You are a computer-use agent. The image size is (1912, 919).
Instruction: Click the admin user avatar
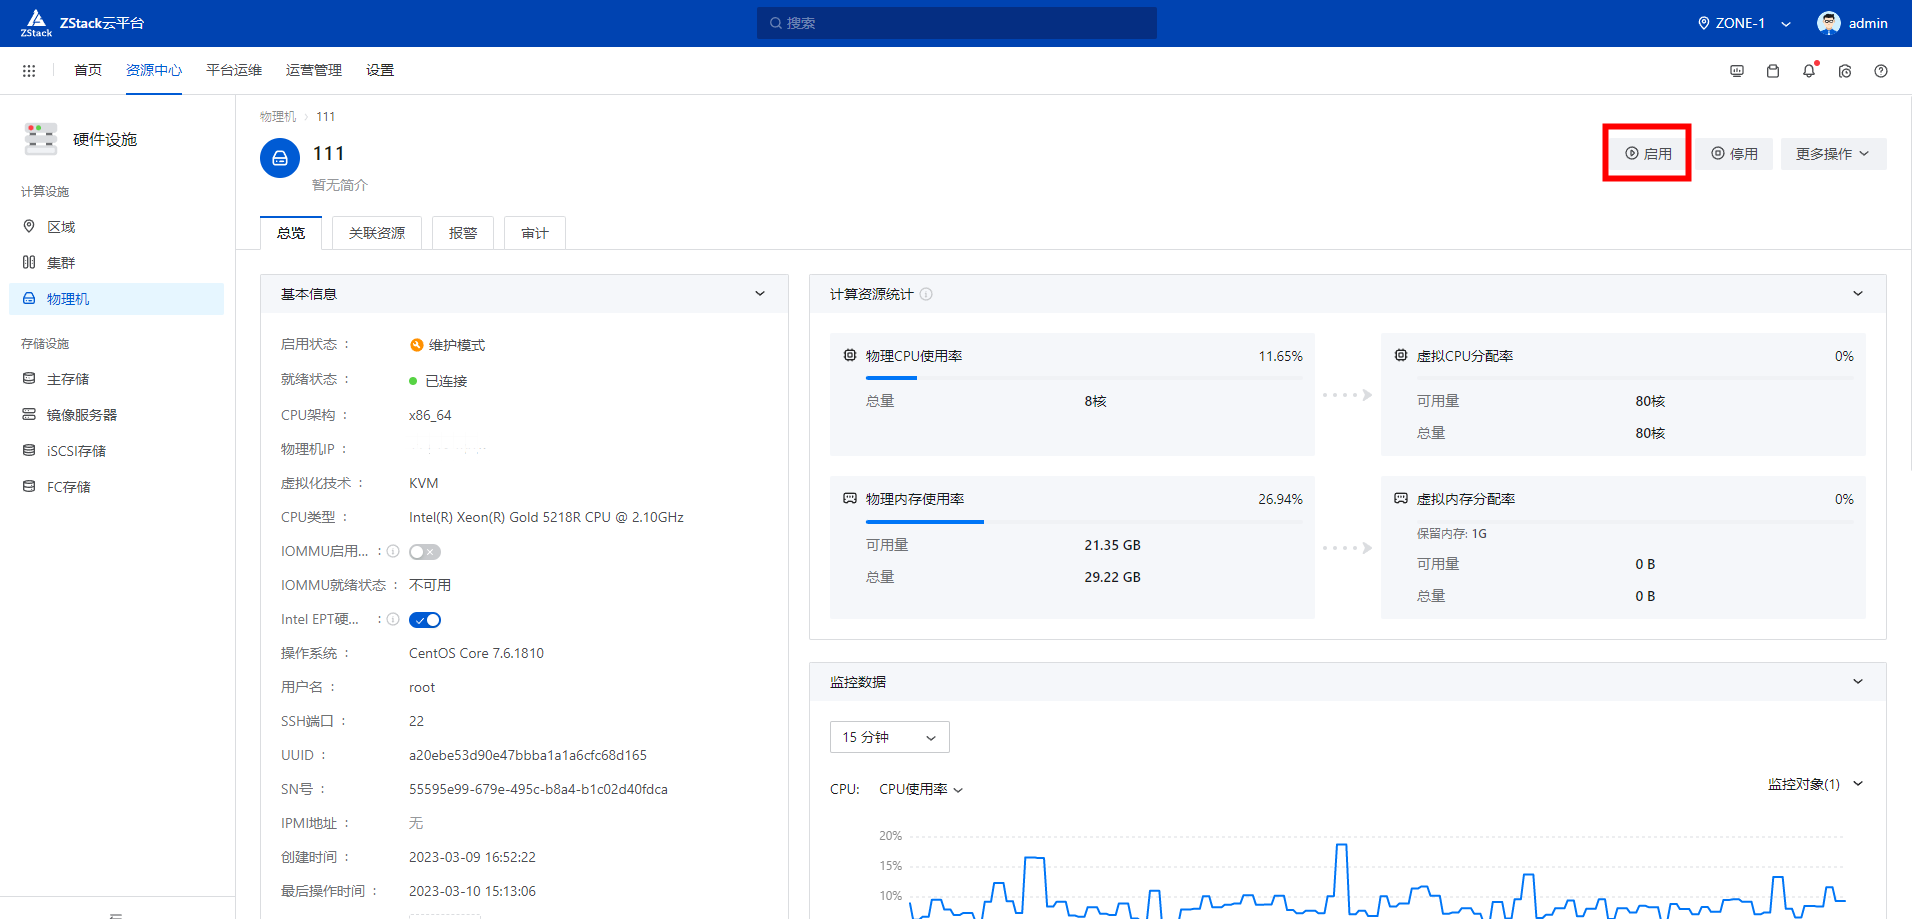coord(1829,23)
